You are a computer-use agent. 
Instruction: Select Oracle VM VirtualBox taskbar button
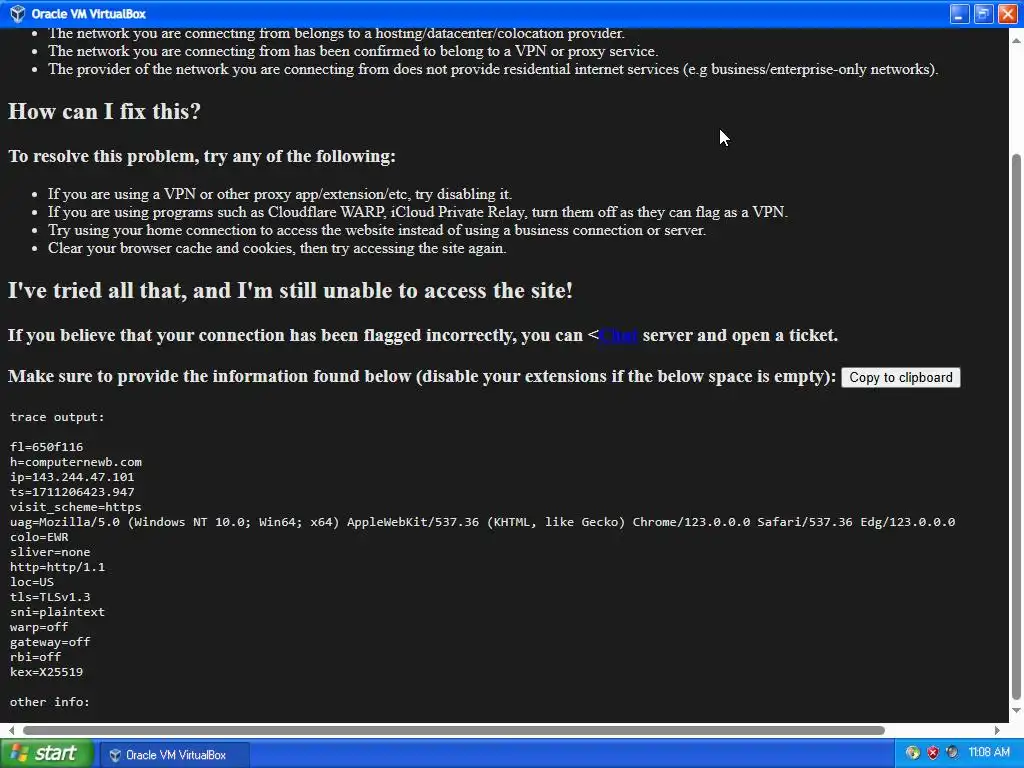coord(175,755)
